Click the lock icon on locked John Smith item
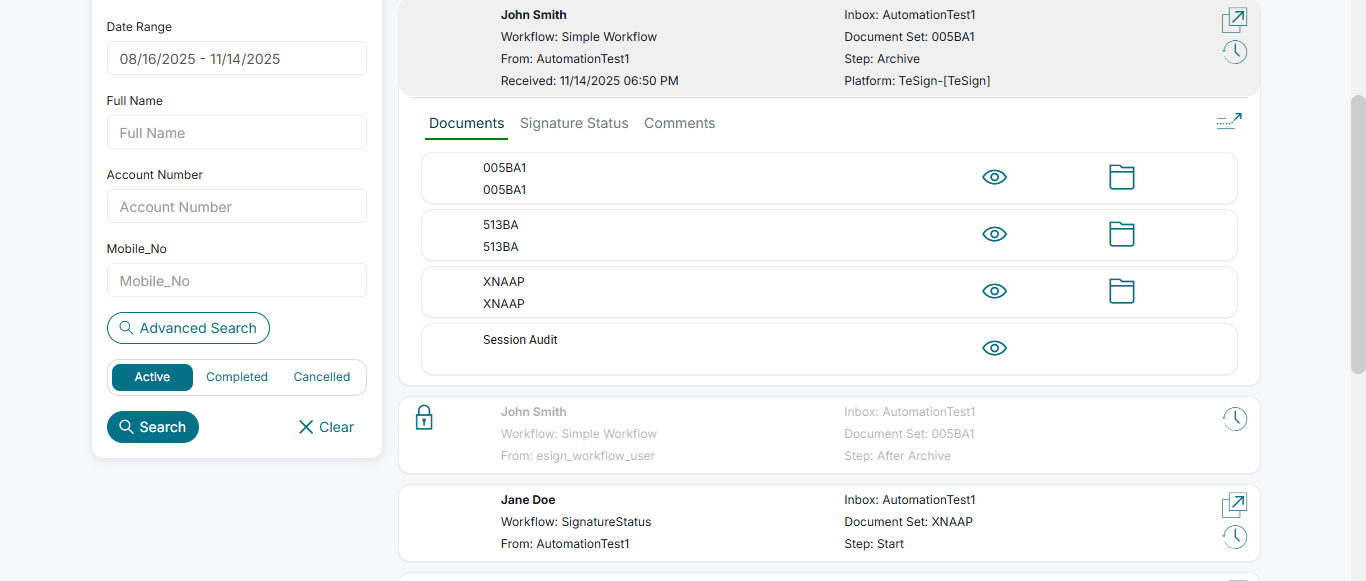This screenshot has width=1366, height=581. (424, 418)
